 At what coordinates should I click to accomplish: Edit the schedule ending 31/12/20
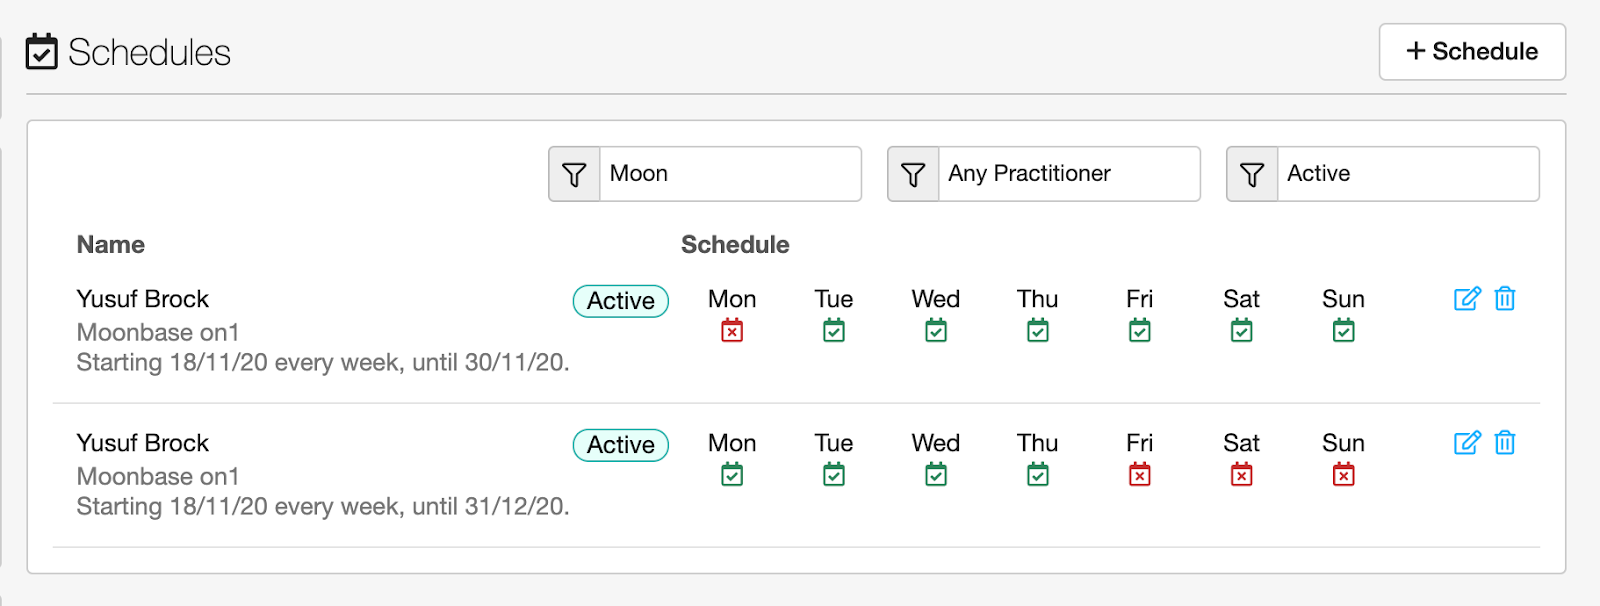tap(1466, 443)
